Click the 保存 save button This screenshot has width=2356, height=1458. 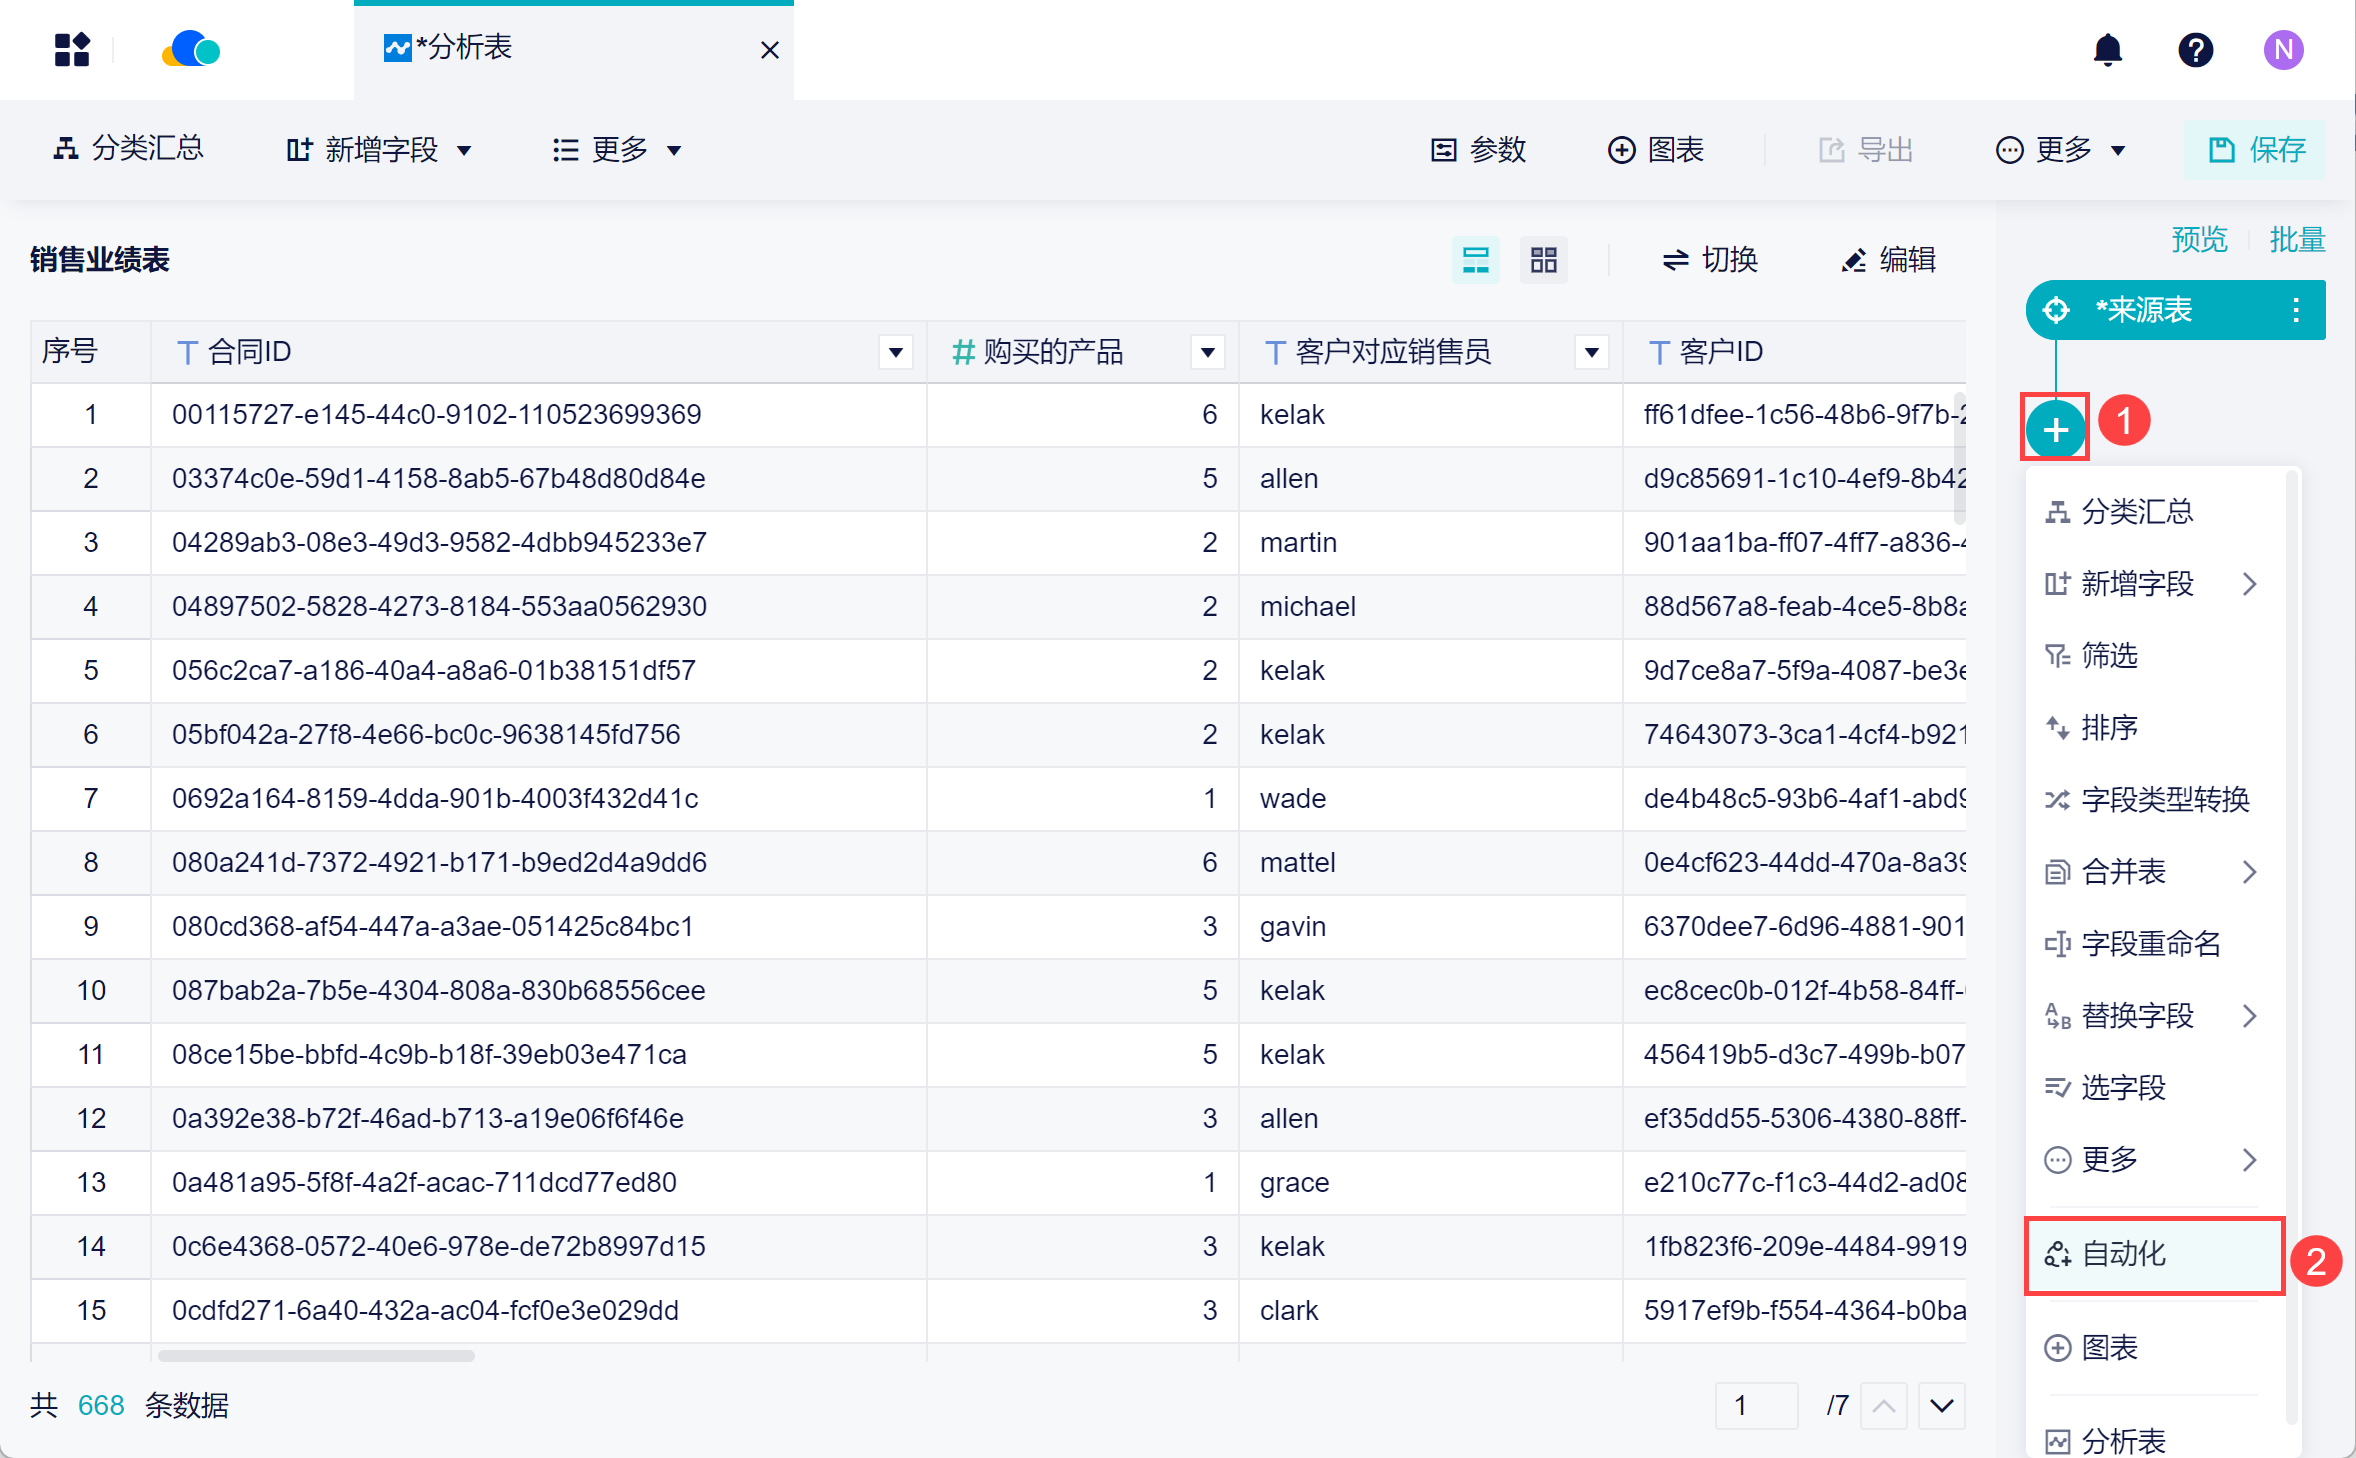click(x=2256, y=150)
